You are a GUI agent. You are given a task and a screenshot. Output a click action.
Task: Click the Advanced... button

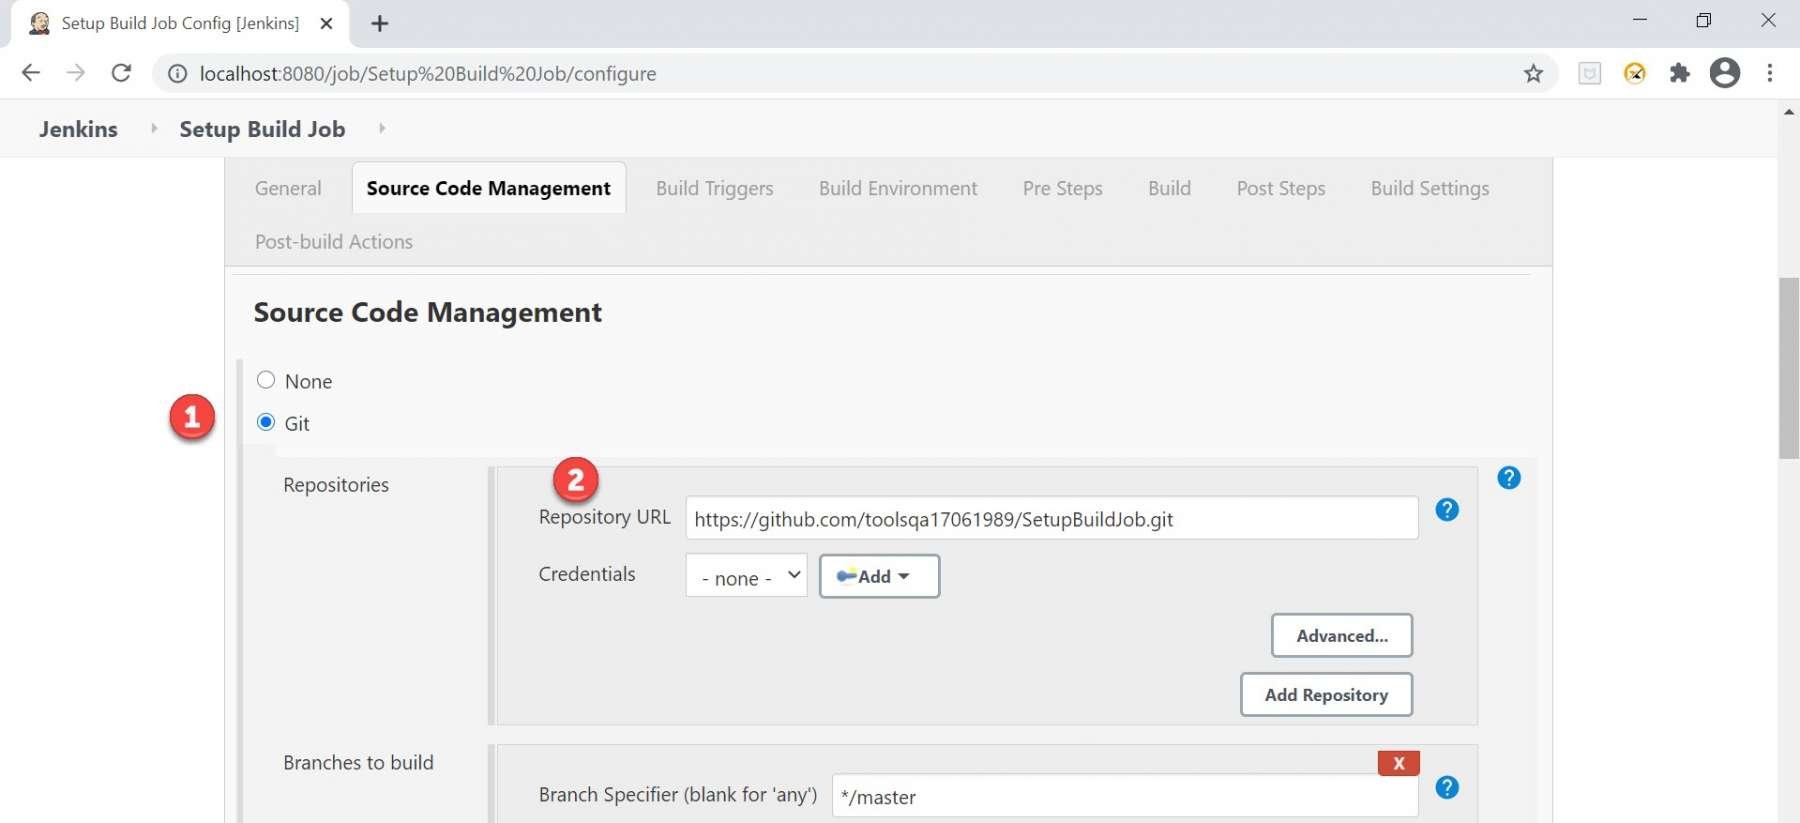pos(1342,635)
